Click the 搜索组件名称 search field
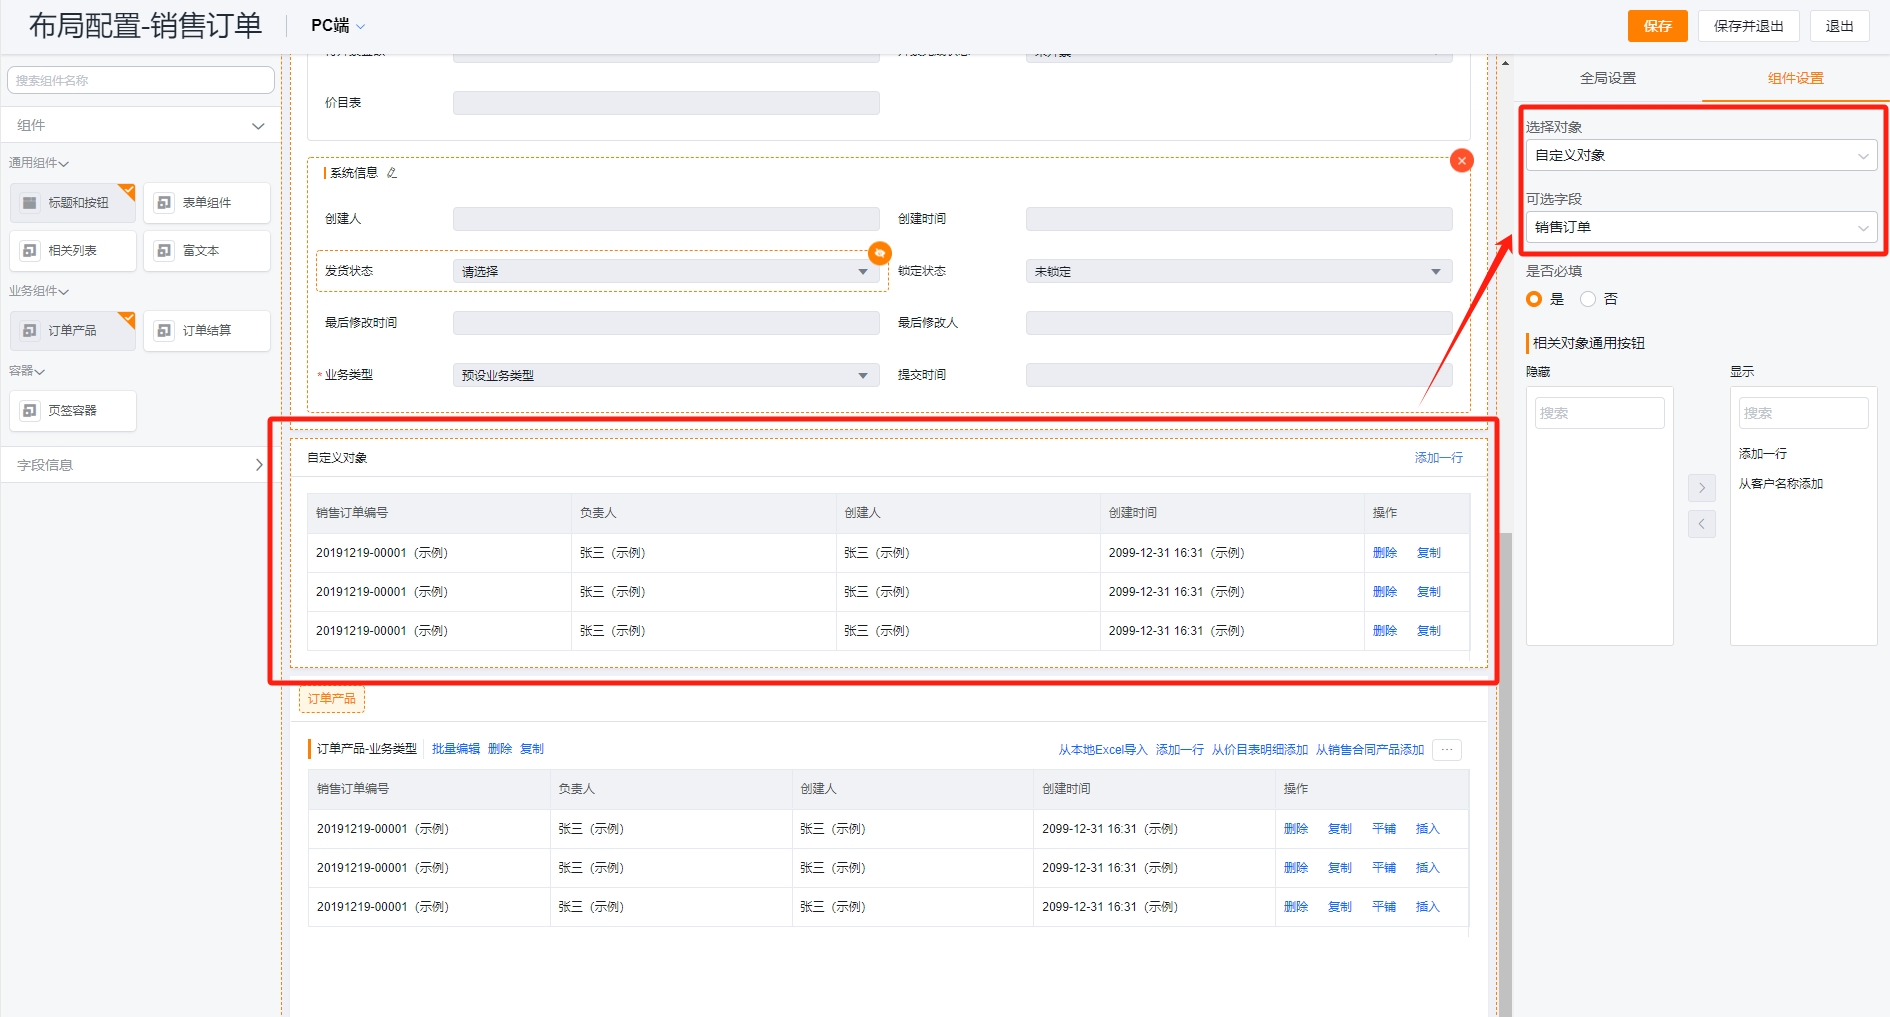The width and height of the screenshot is (1890, 1017). point(140,81)
